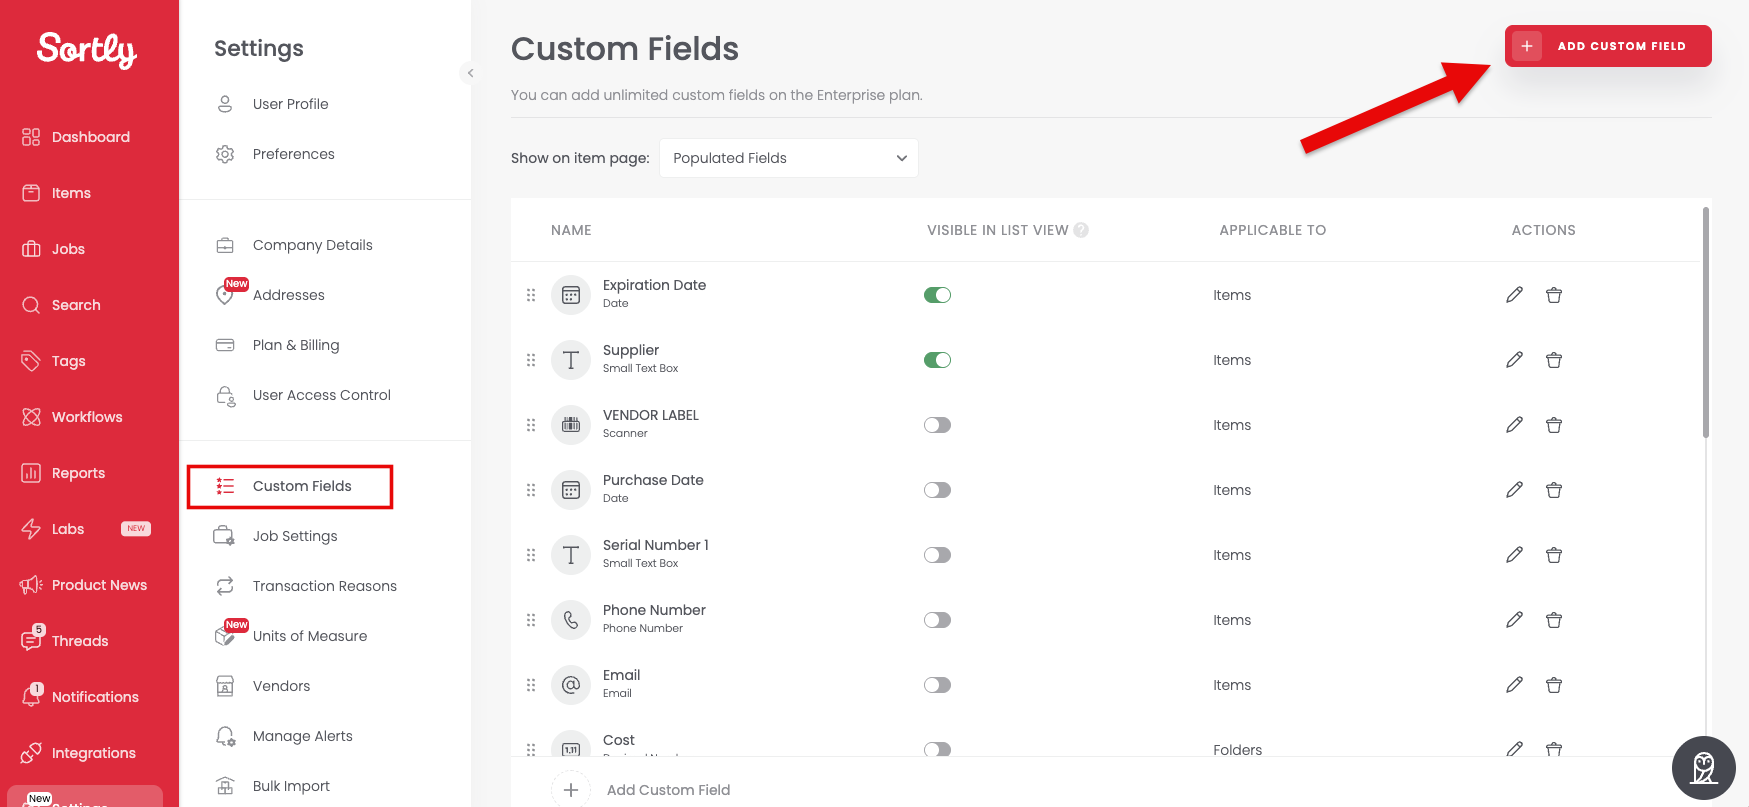
Task: Click the pencil icon for Serial Number 1
Action: 1514,555
